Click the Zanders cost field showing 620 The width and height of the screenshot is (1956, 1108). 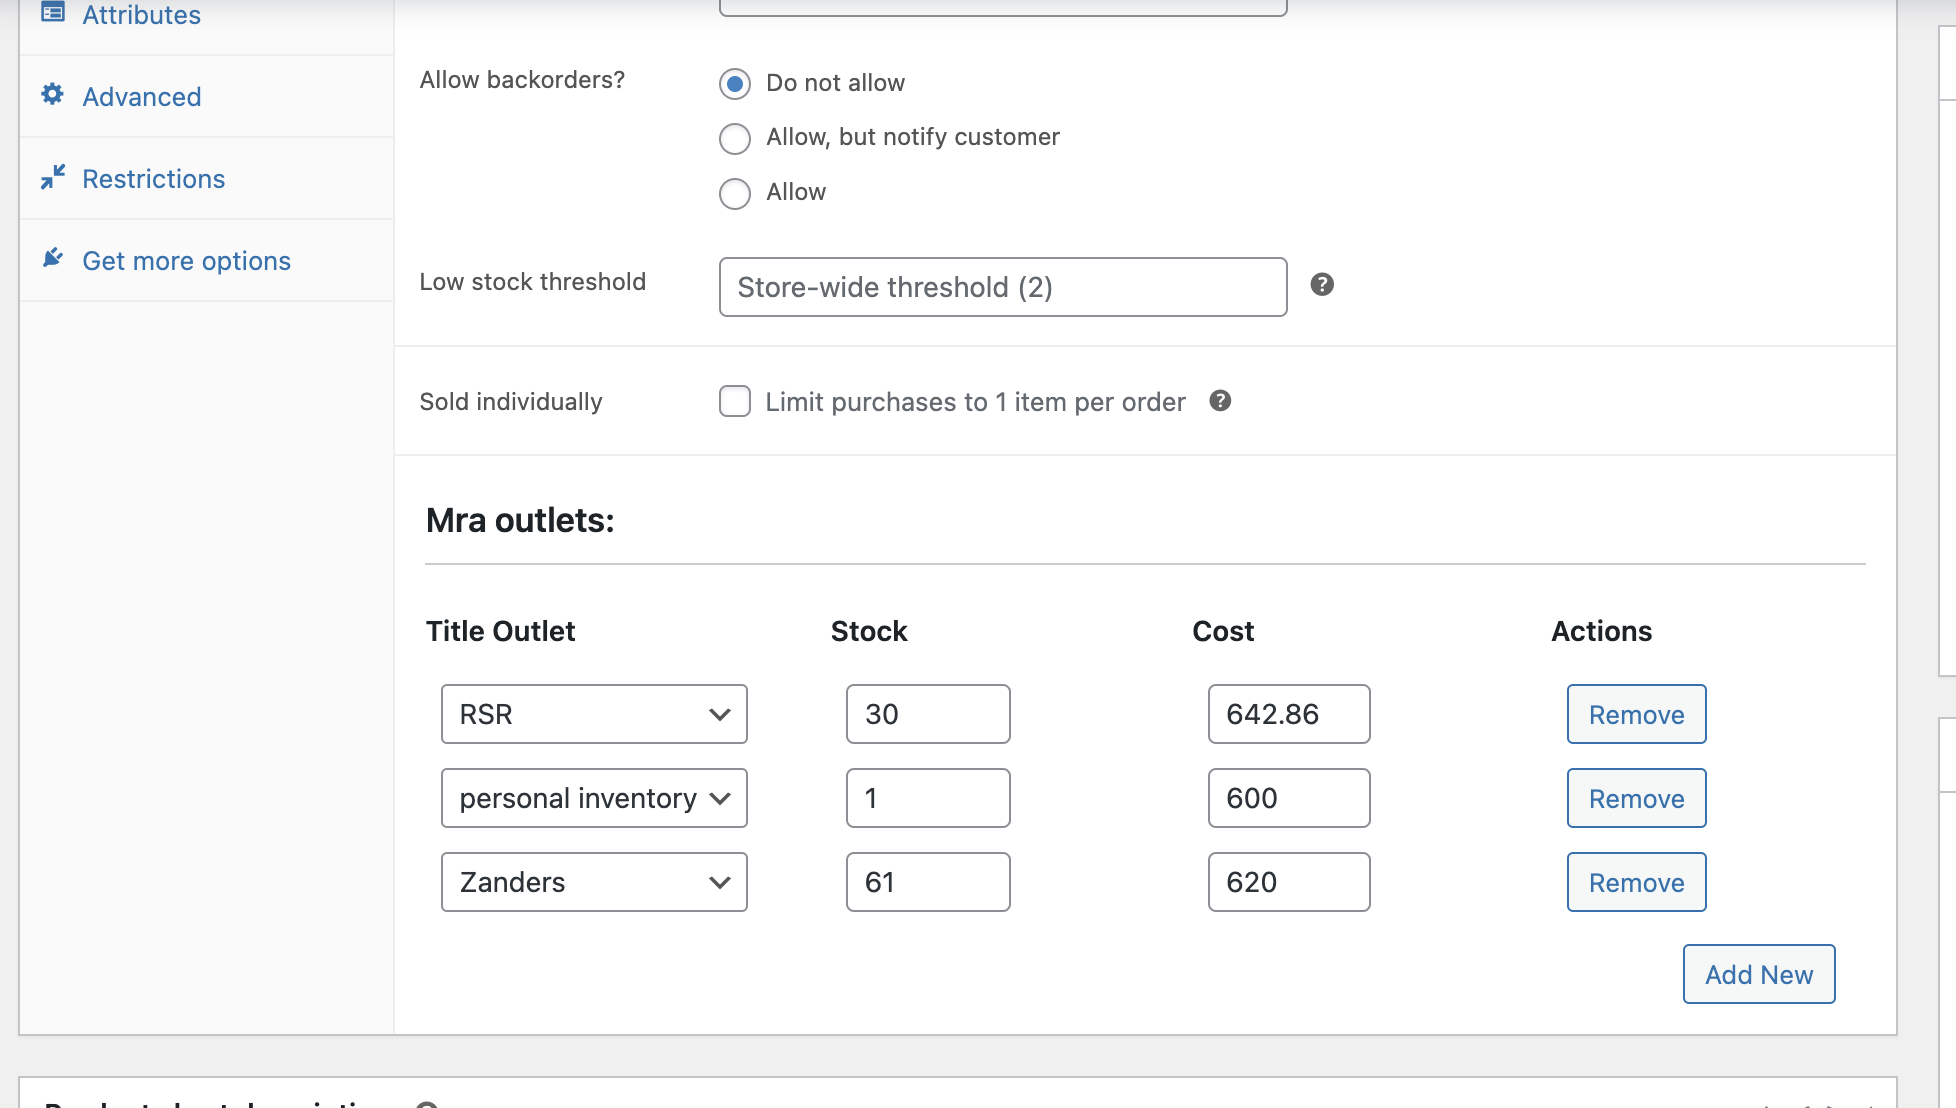point(1289,882)
